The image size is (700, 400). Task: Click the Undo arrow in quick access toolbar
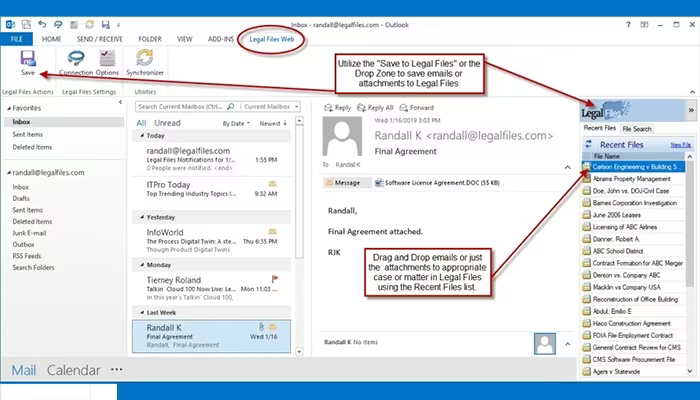(42, 25)
